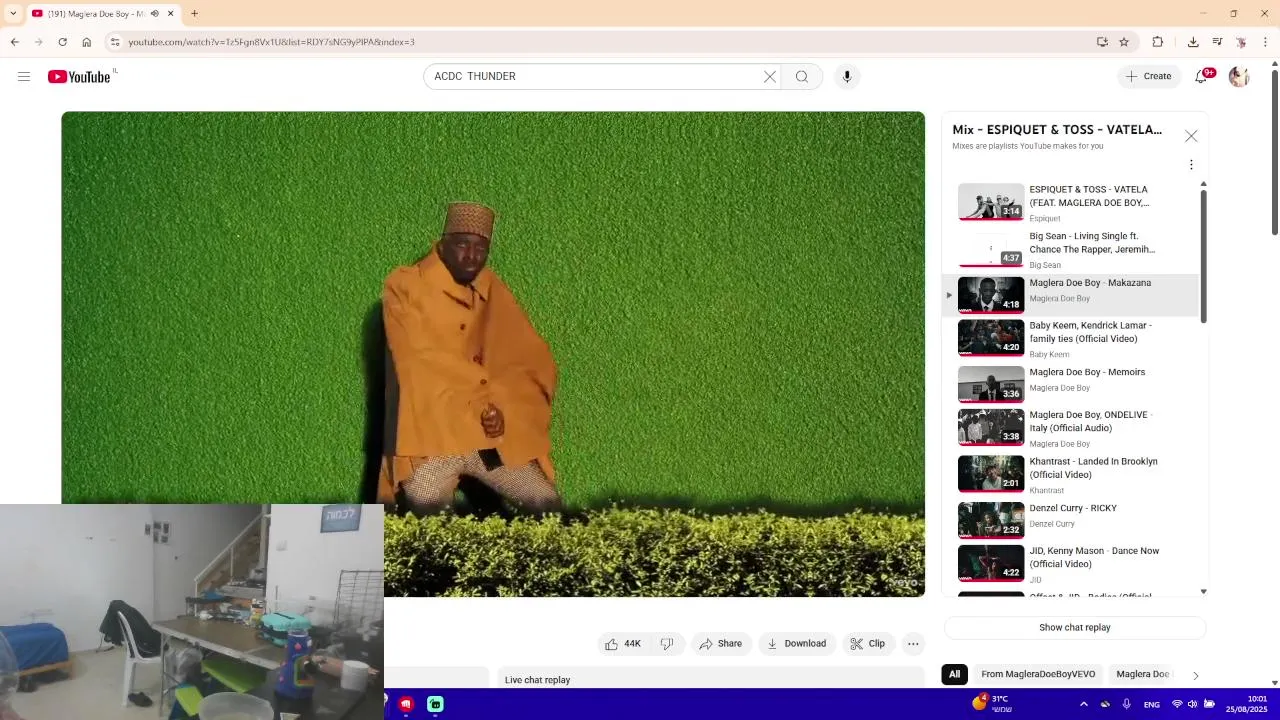The width and height of the screenshot is (1280, 720).
Task: Open the YouTube hamburger guide menu
Action: point(24,76)
